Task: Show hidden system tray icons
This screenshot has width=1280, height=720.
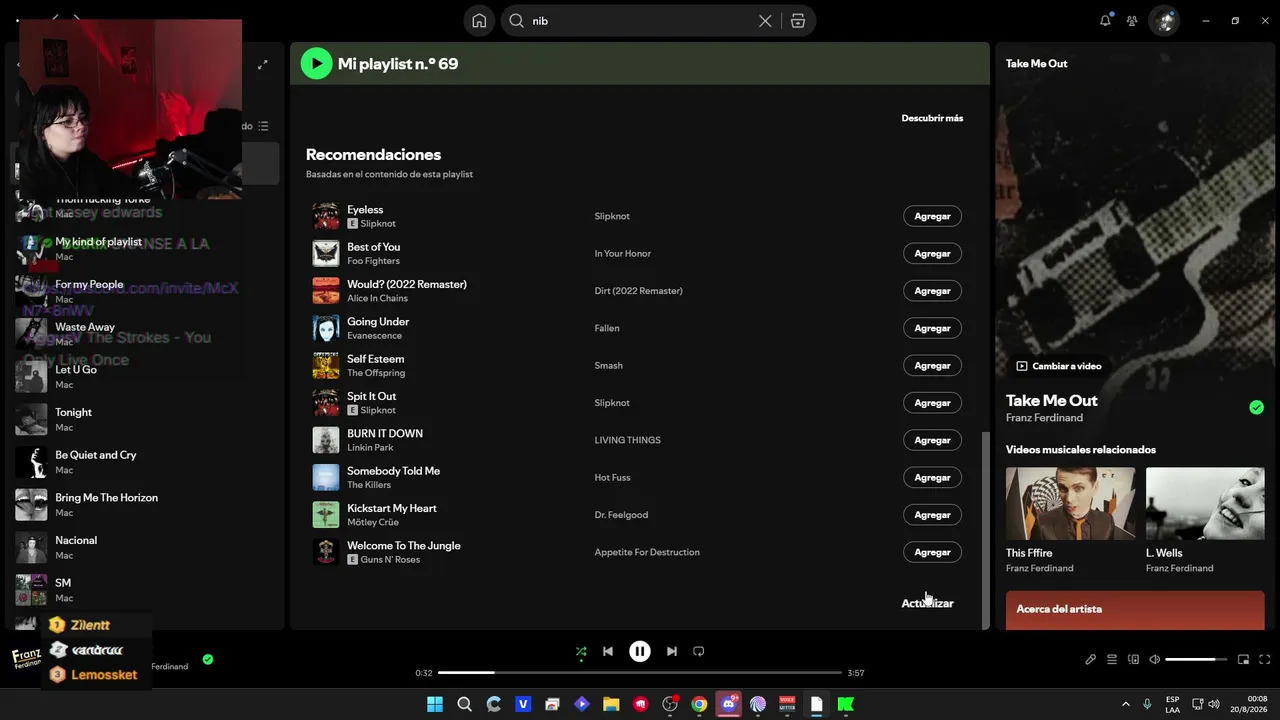Action: 1125,704
